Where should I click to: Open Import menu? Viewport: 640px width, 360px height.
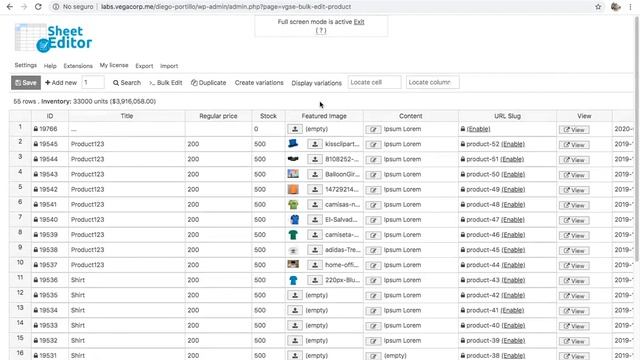(169, 66)
